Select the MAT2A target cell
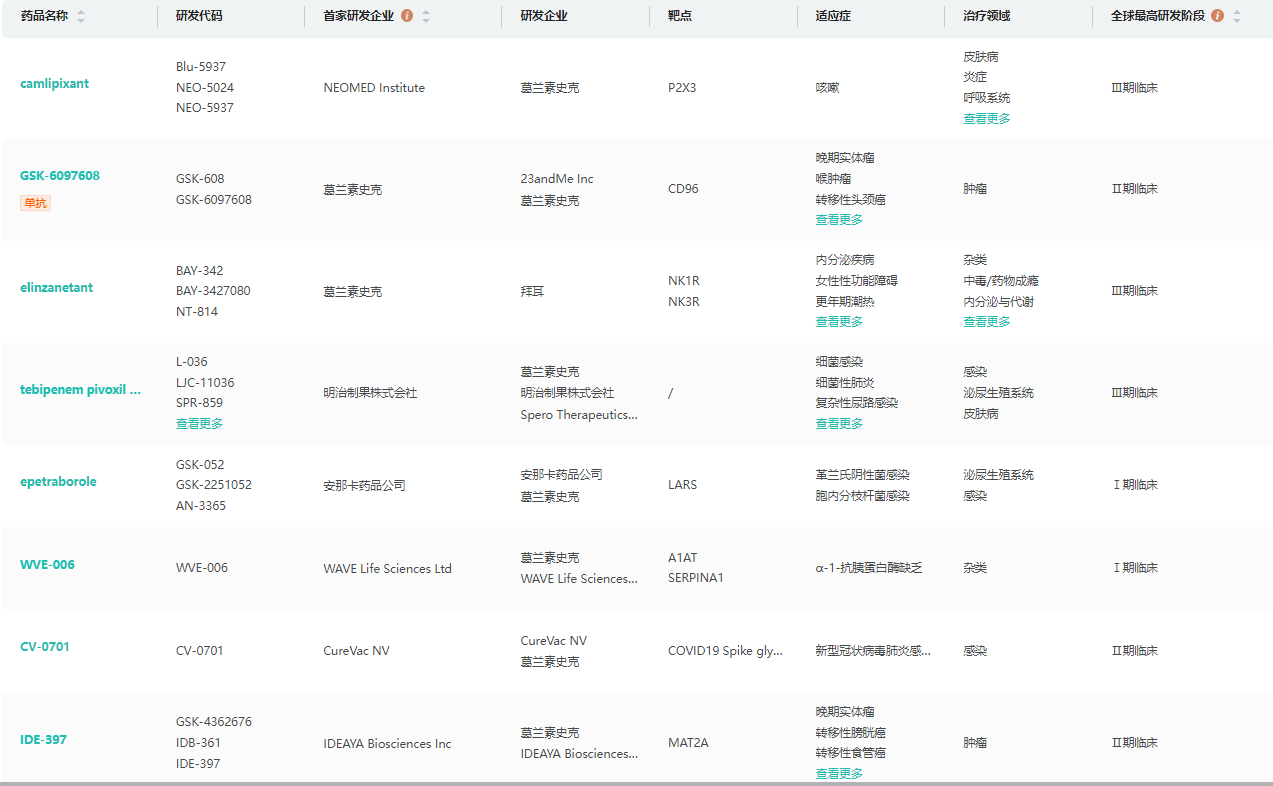Screen dimensions: 1273x786 (688, 743)
